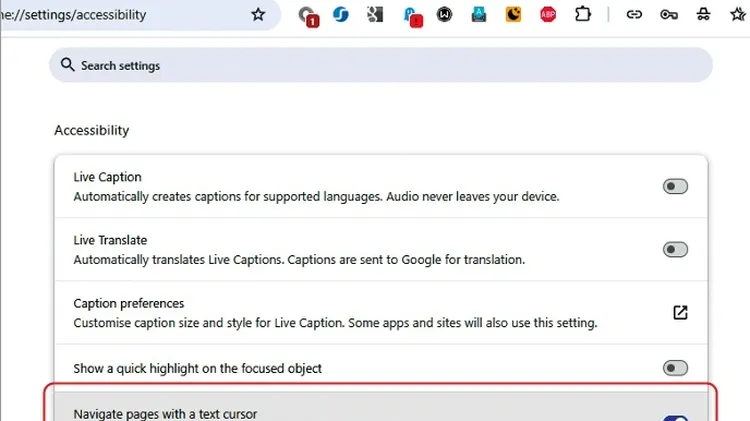Click the Search settings input field
The image size is (750, 421).
380,65
